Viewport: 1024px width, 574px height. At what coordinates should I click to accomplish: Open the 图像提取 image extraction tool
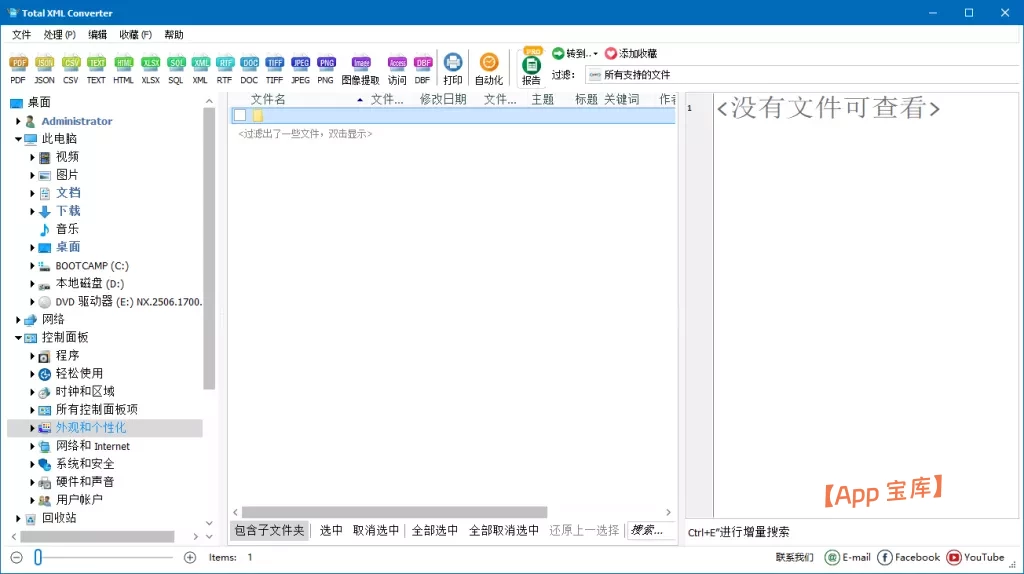[x=360, y=69]
